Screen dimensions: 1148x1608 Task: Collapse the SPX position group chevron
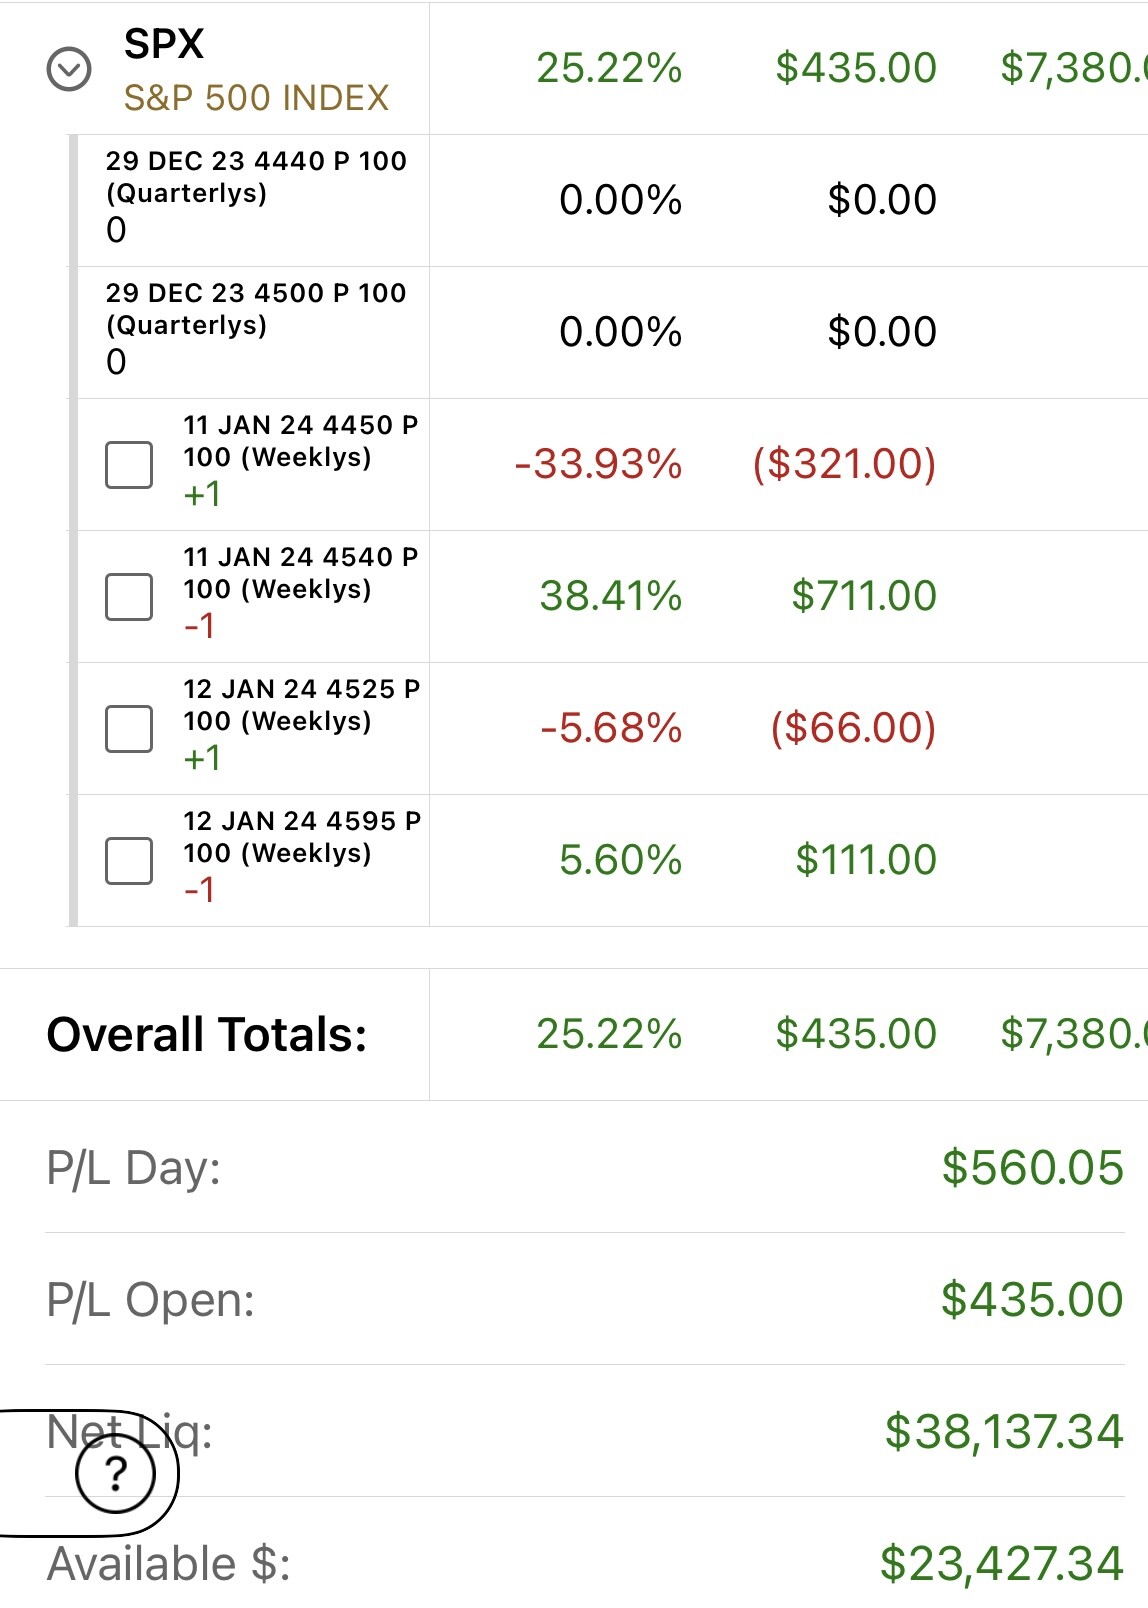(x=69, y=70)
